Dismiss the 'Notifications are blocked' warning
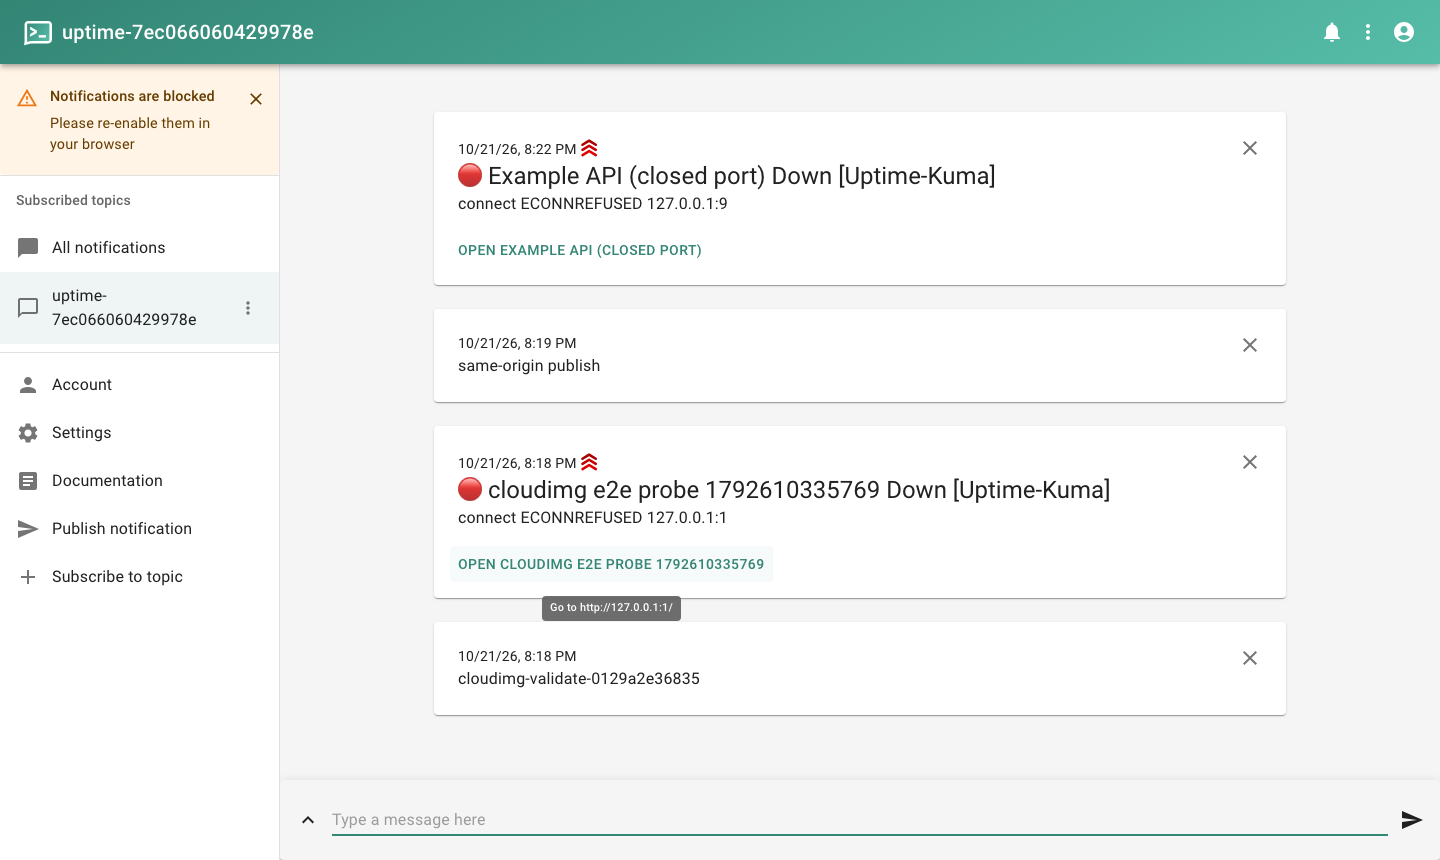This screenshot has width=1440, height=860. click(x=256, y=99)
